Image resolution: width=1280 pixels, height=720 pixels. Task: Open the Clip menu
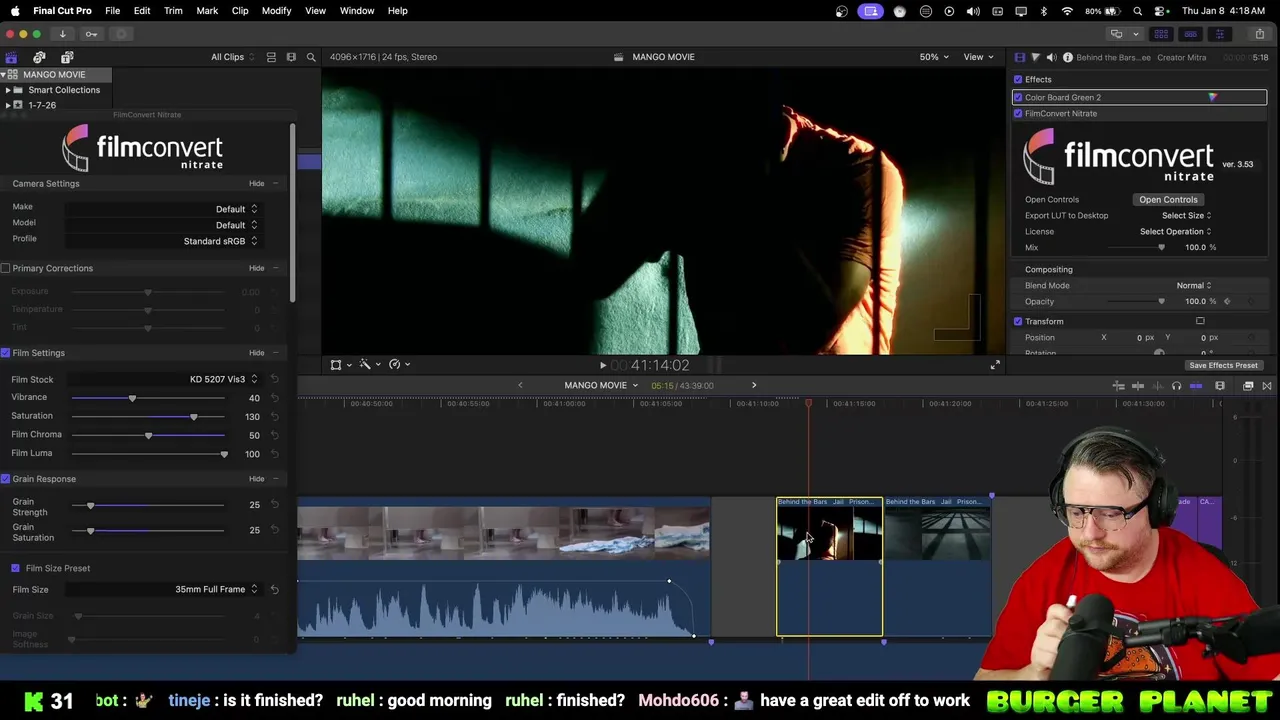coord(240,11)
